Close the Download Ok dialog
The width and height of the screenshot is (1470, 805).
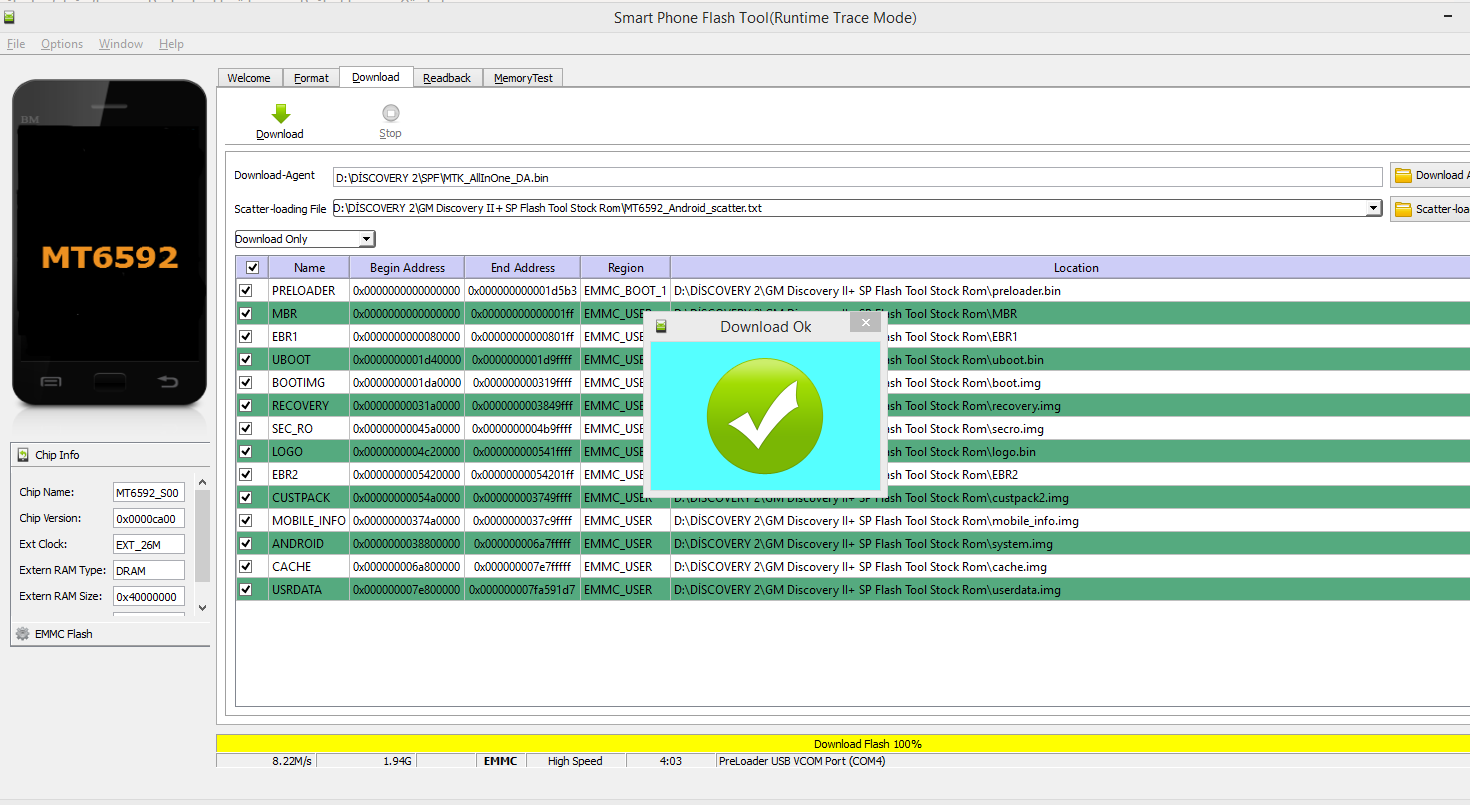click(865, 323)
